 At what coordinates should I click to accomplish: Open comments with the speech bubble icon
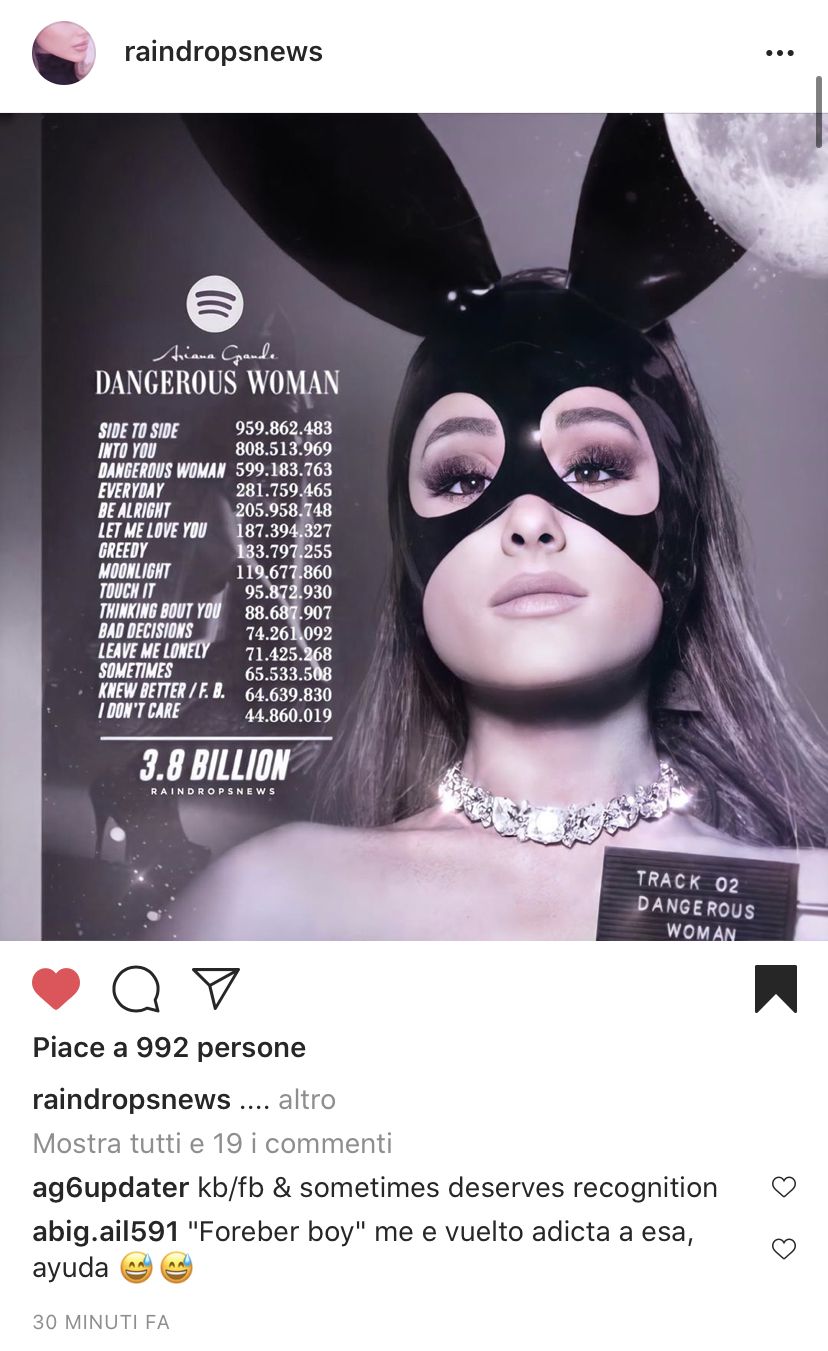click(136, 989)
